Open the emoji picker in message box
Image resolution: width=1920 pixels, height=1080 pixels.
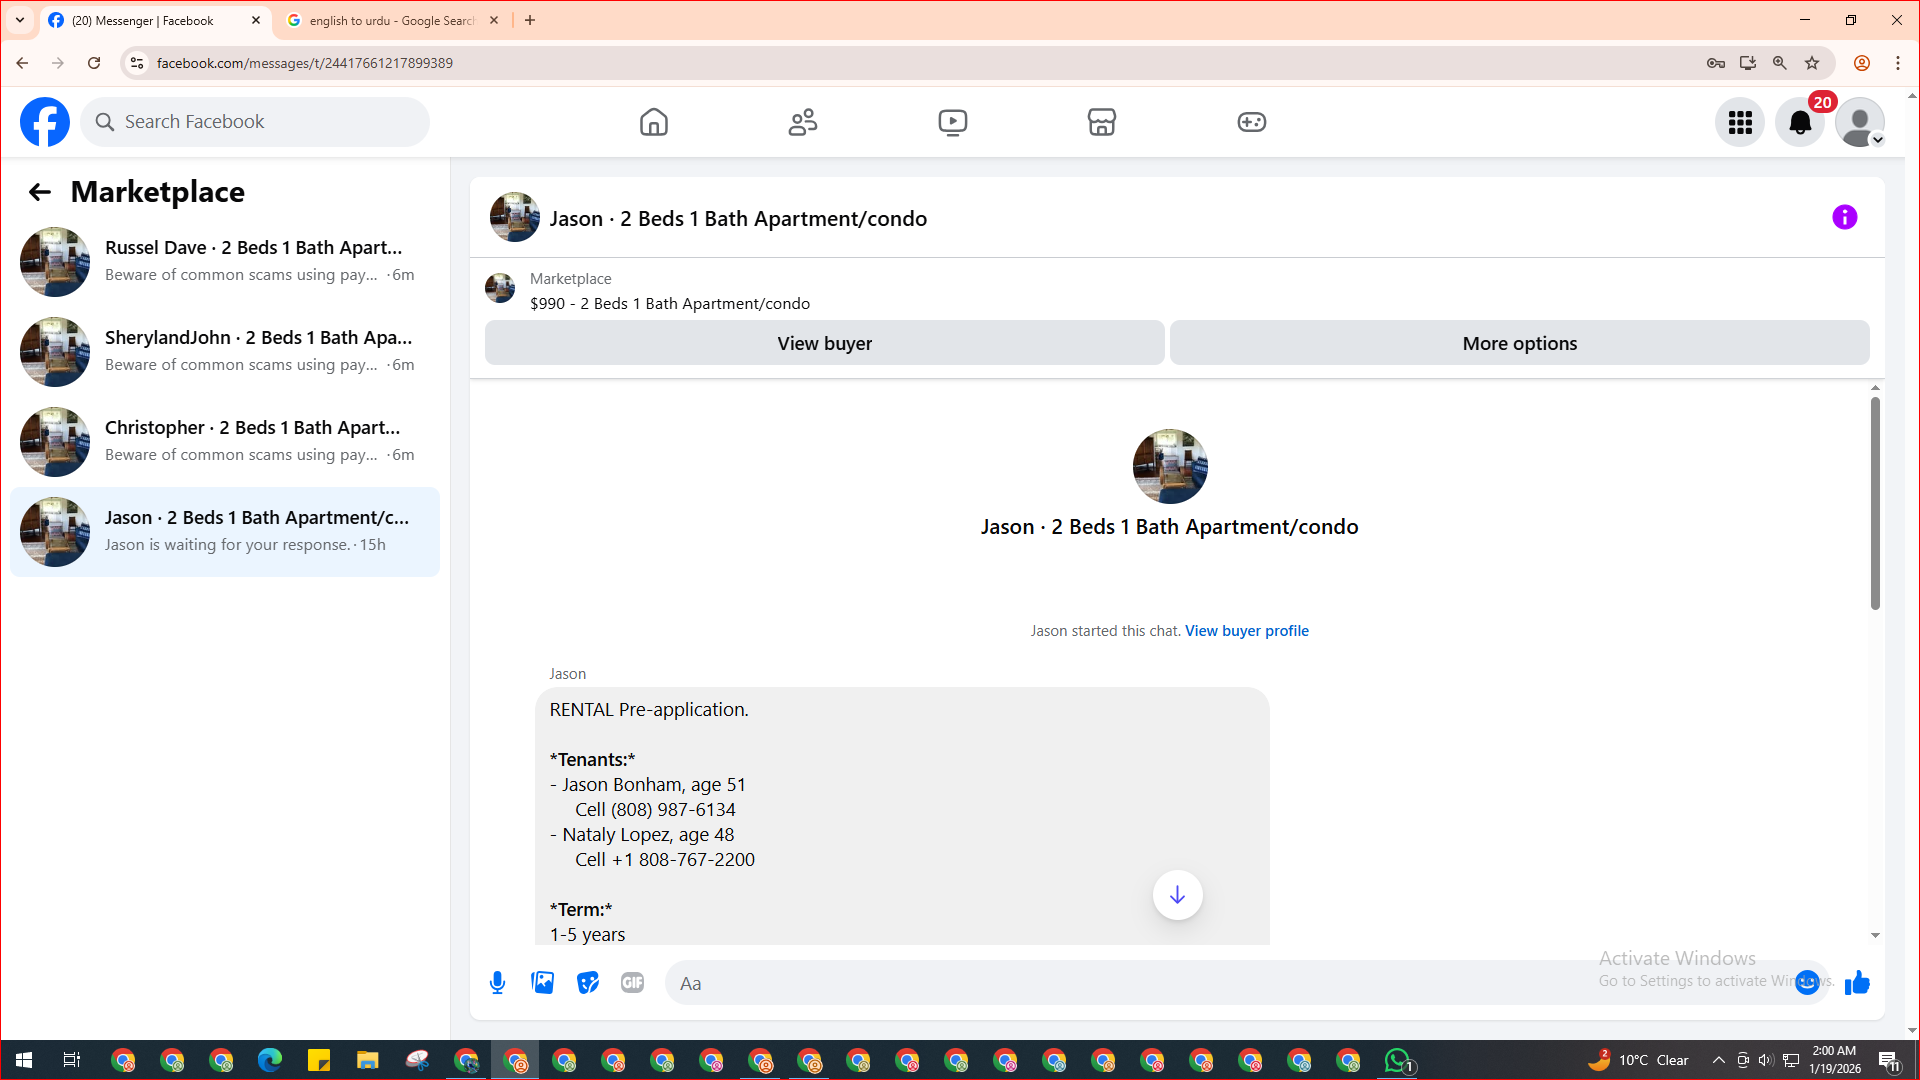1807,983
